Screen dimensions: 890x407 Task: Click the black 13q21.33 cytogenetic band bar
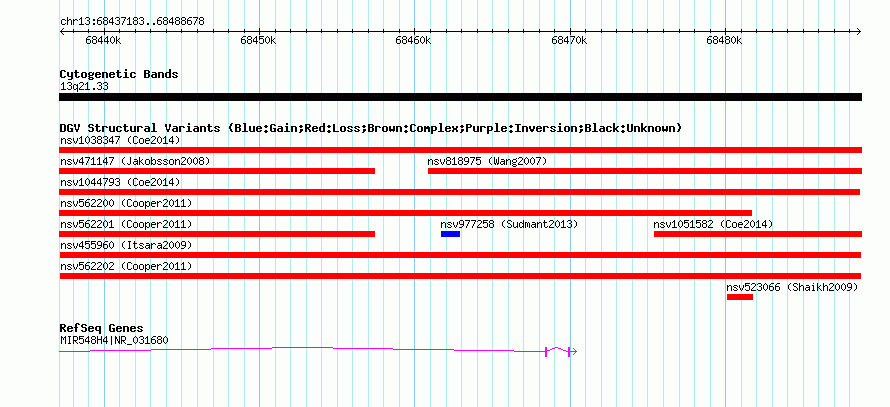click(x=460, y=97)
